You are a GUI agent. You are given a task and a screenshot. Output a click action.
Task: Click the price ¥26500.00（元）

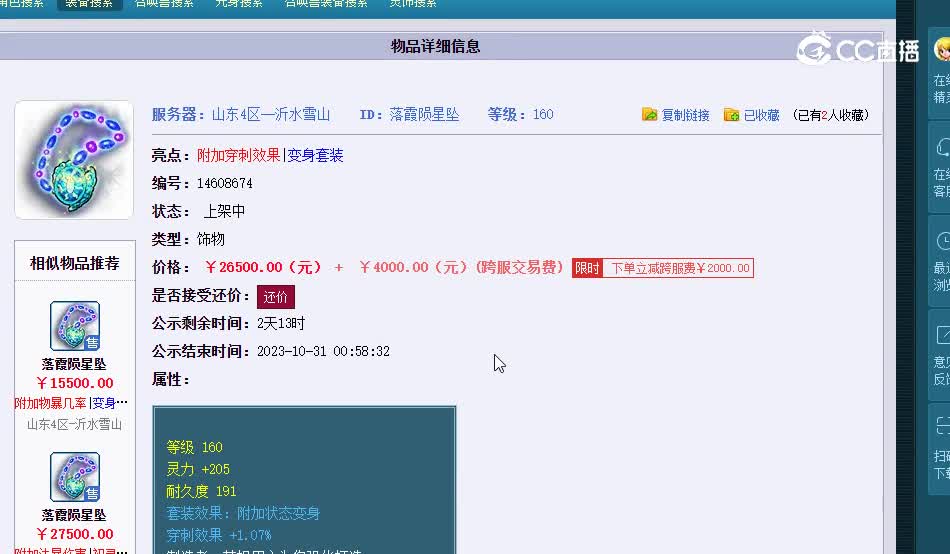pyautogui.click(x=263, y=267)
